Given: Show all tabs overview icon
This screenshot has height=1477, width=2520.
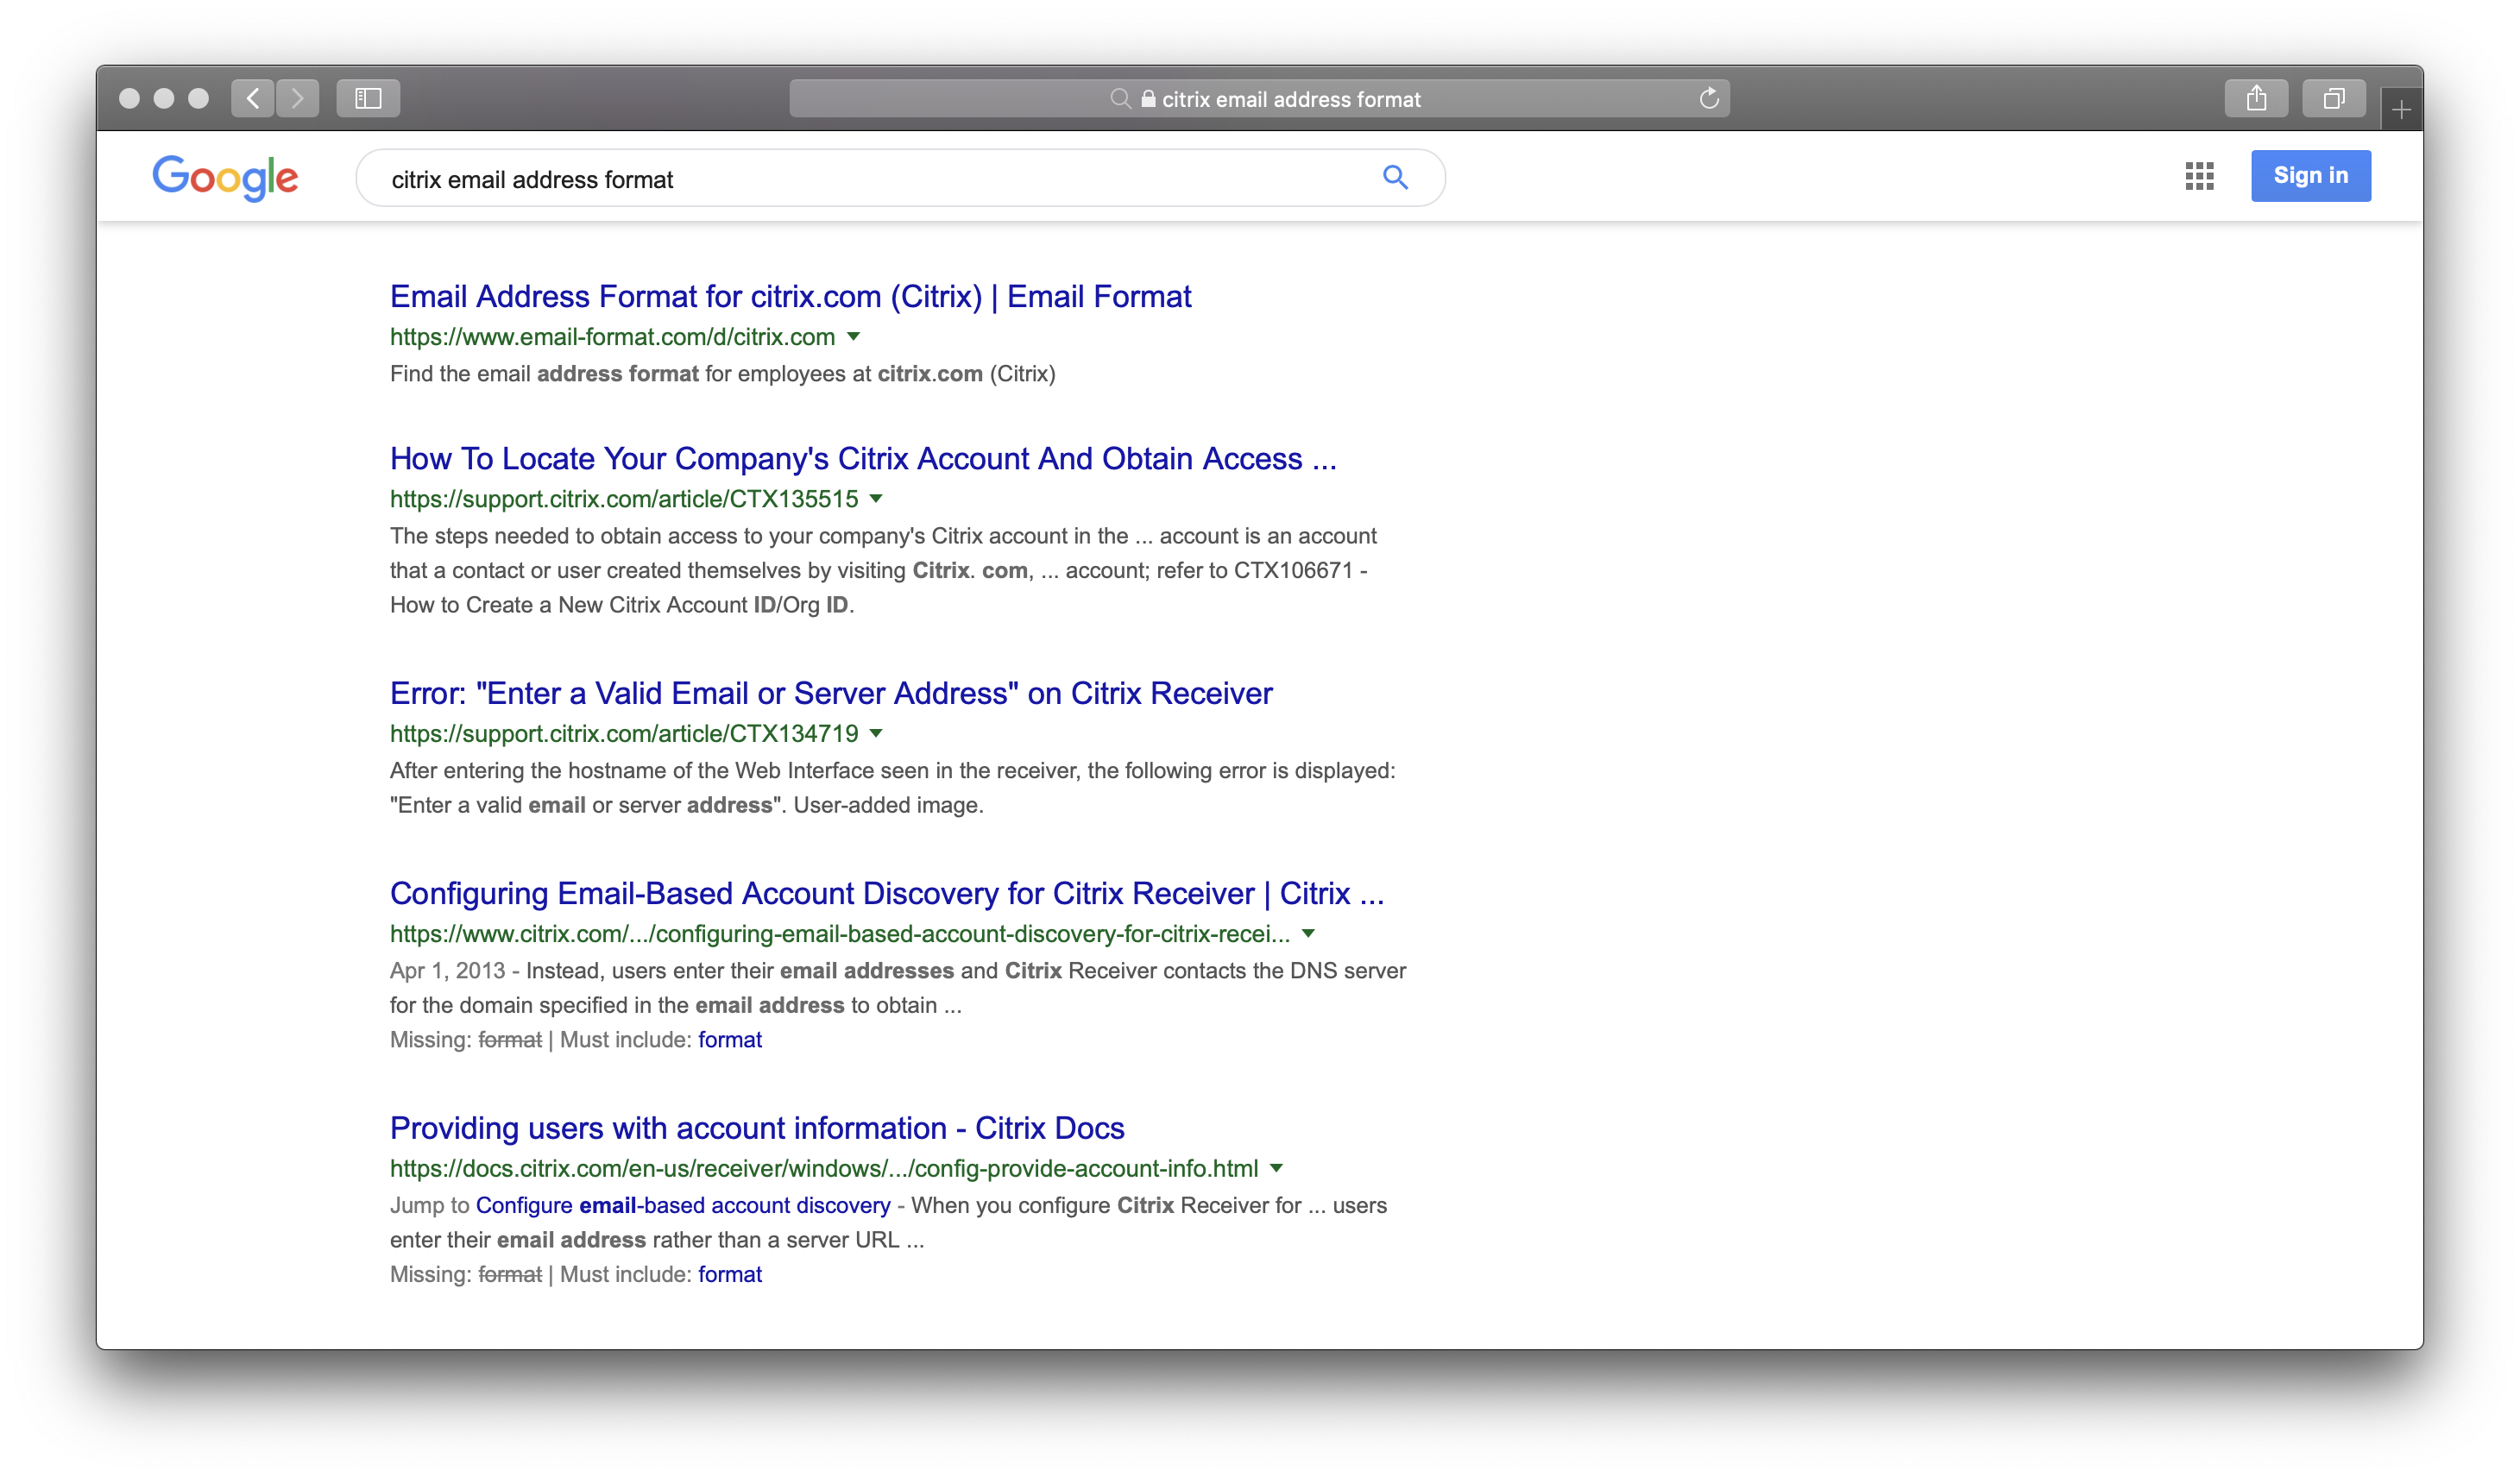Looking at the screenshot, I should pos(2334,98).
